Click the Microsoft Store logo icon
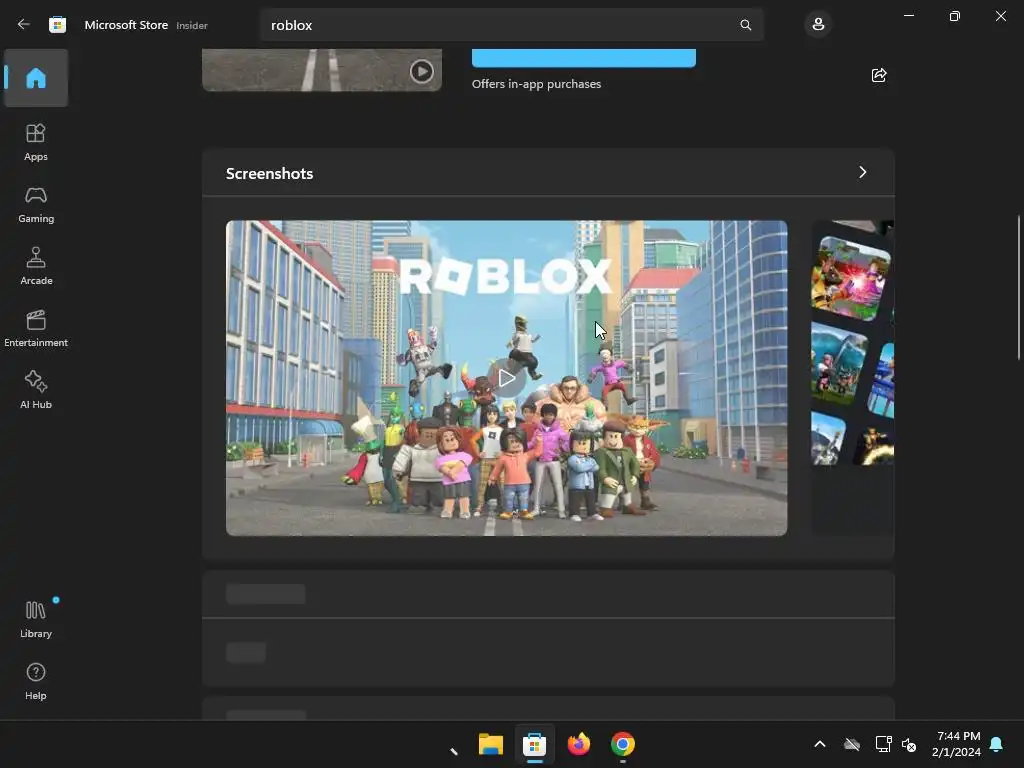 tap(57, 25)
